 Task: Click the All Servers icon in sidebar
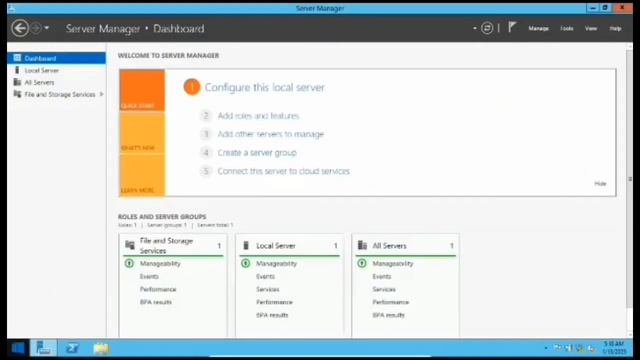pos(17,82)
